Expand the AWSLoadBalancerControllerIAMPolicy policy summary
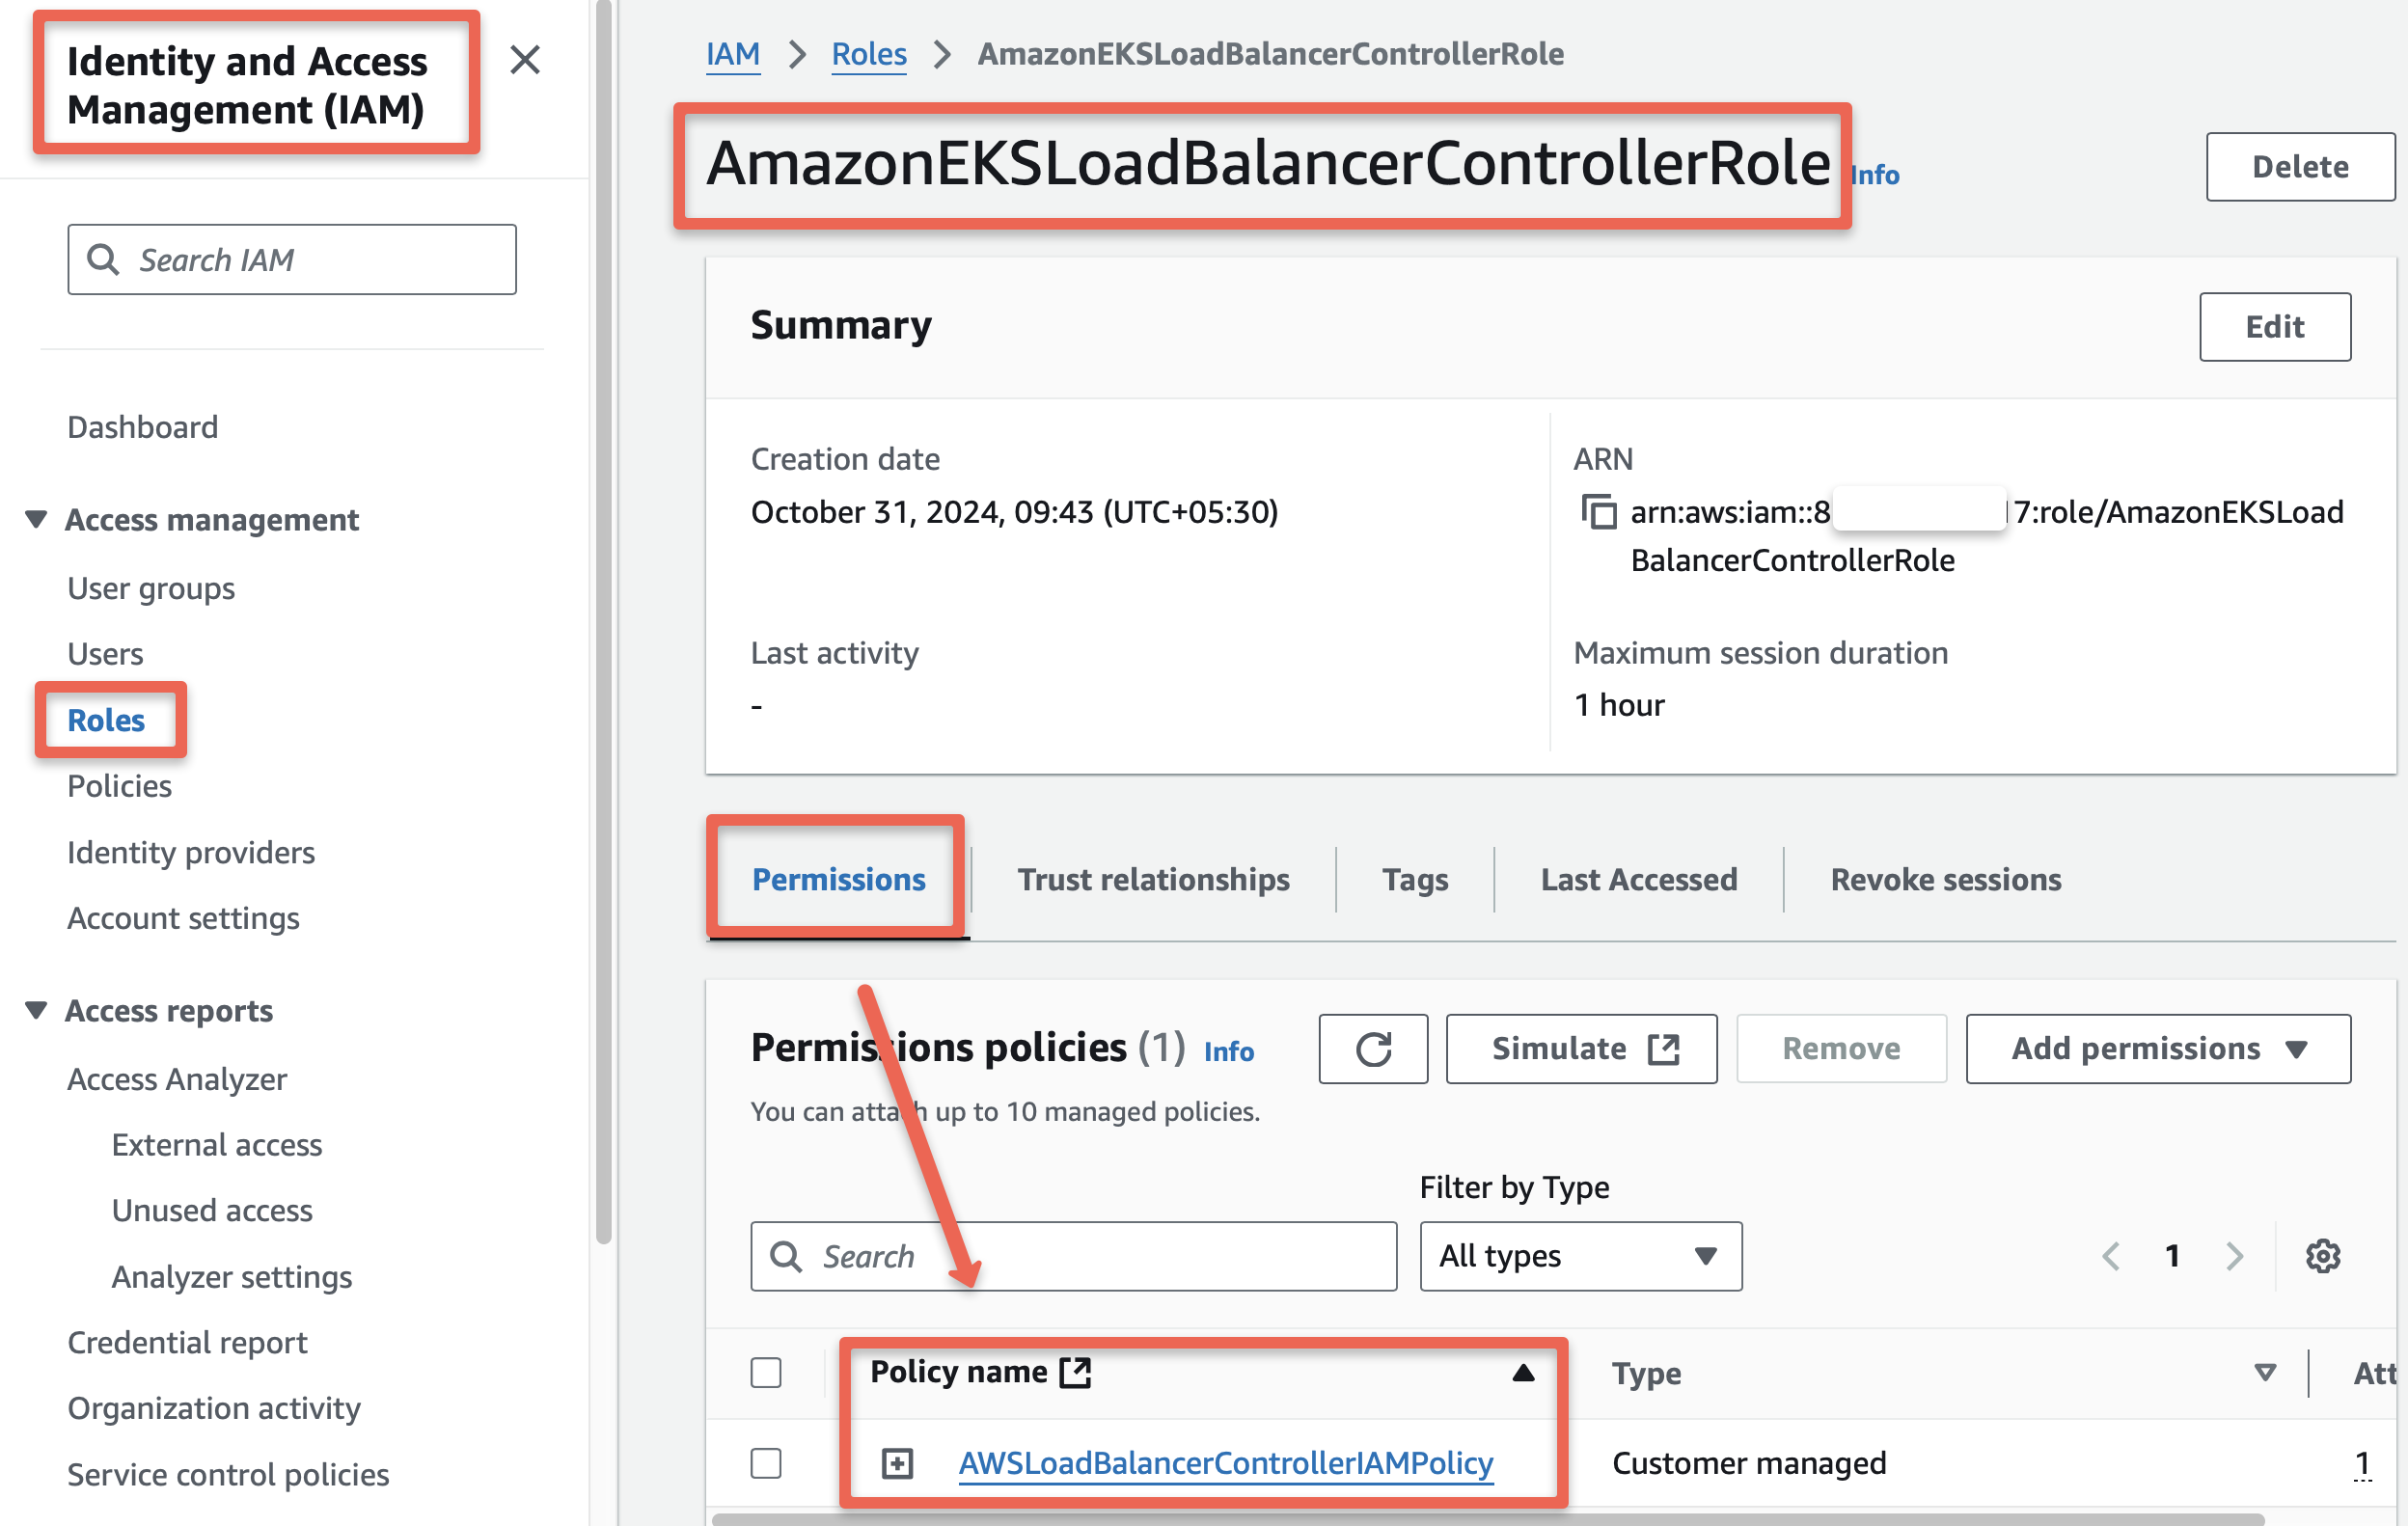Screen dimensions: 2408x1526 (898, 1462)
